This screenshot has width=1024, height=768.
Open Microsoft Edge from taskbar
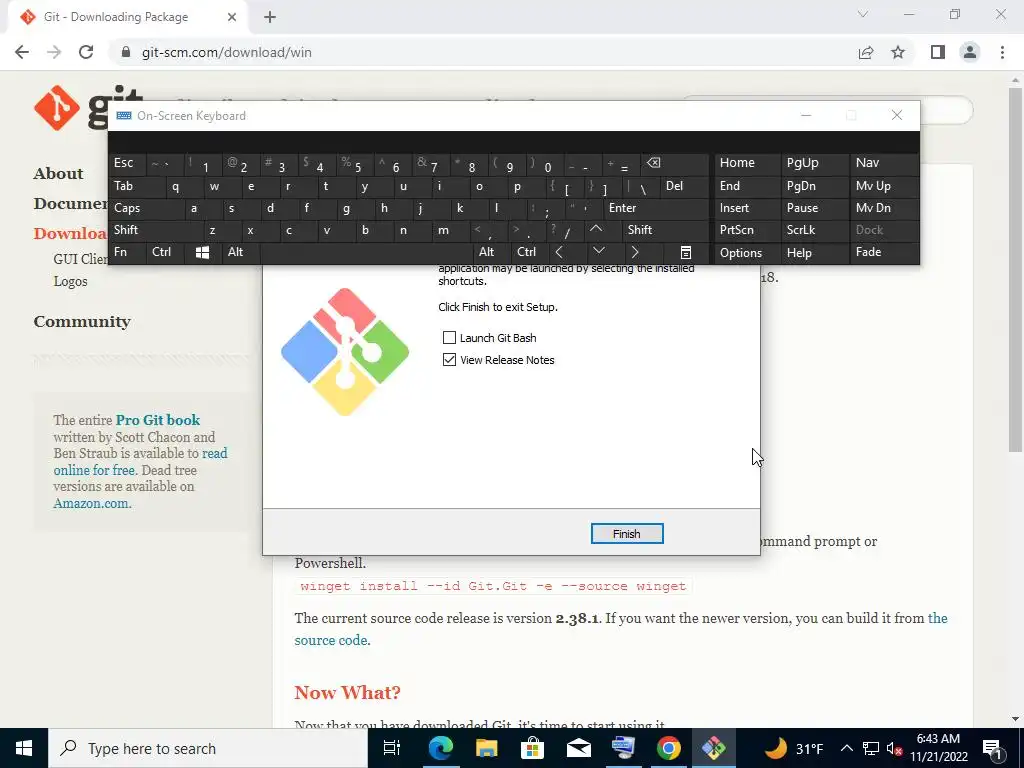tap(441, 748)
